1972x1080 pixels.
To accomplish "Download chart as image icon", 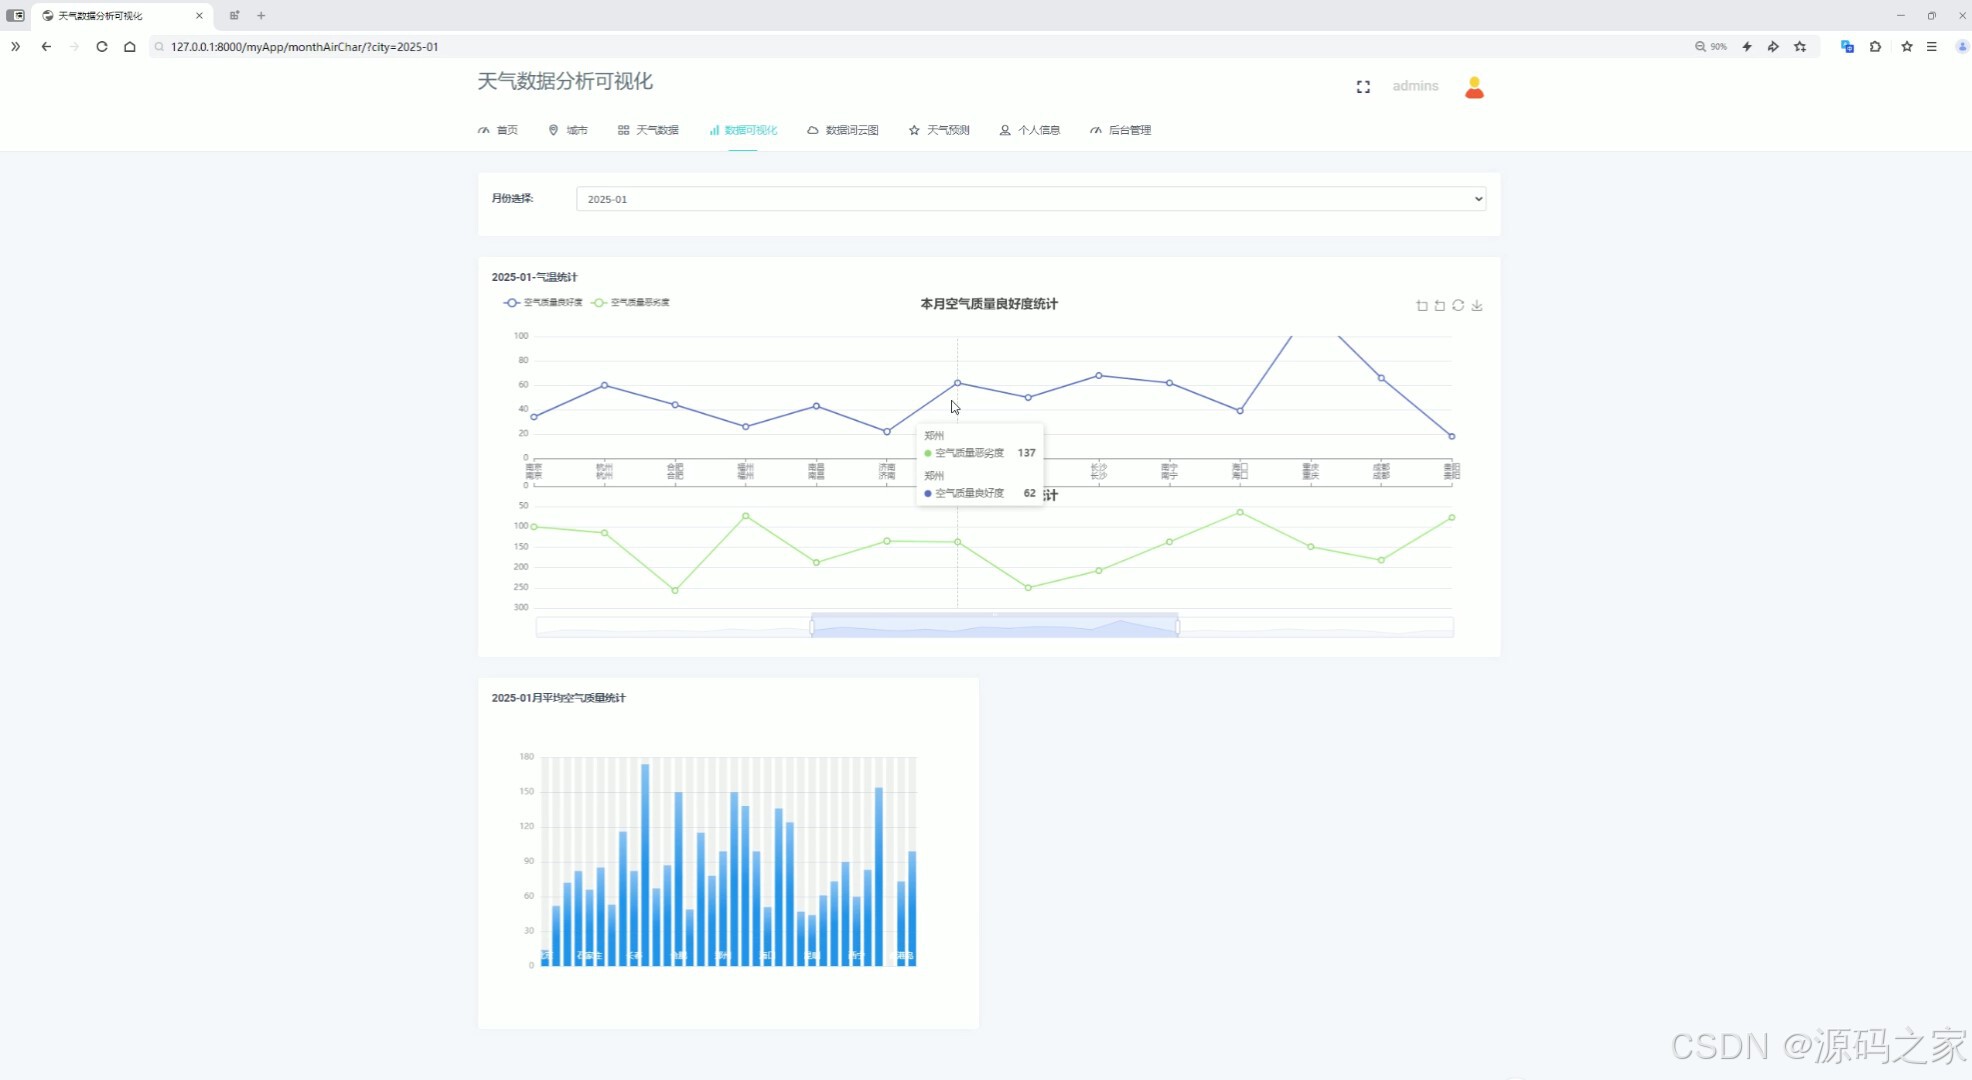I will coord(1477,306).
